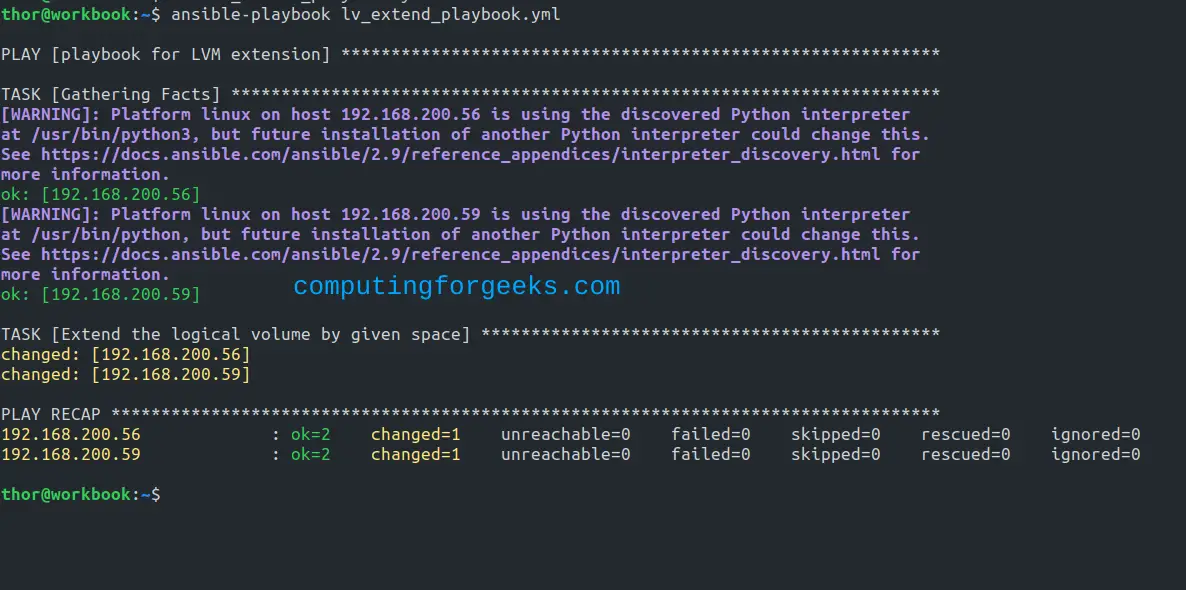
Task: Click failed=0 in the 192.168.200.56 recap row
Action: point(710,434)
